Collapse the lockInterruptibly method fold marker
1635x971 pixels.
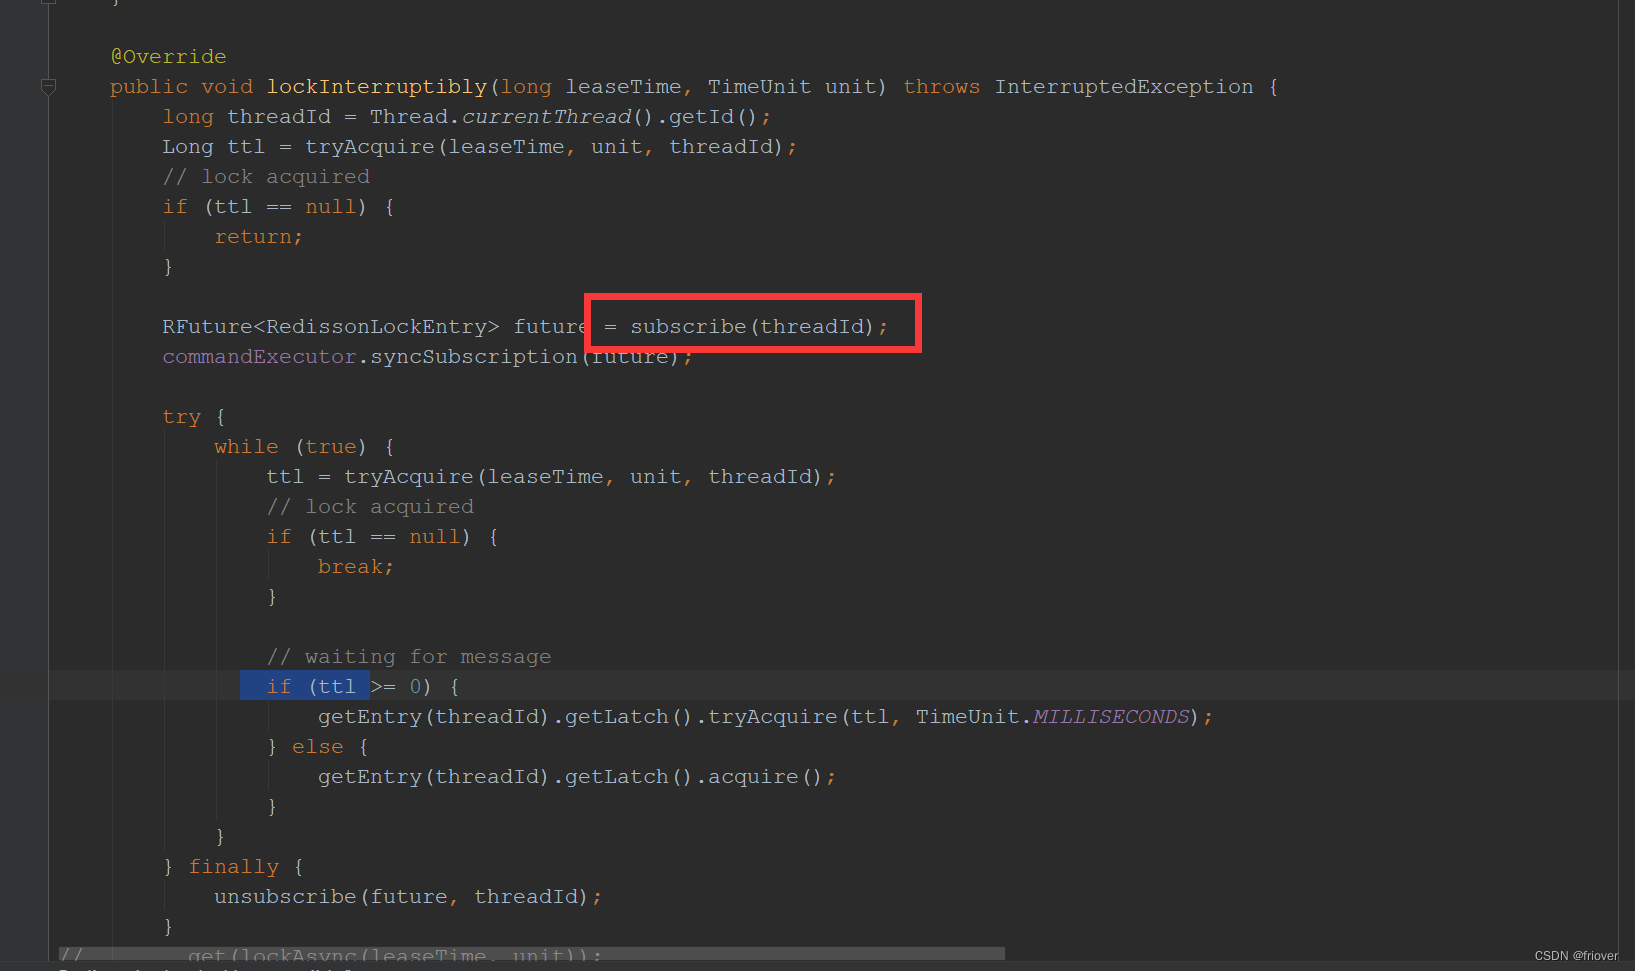coord(48,87)
